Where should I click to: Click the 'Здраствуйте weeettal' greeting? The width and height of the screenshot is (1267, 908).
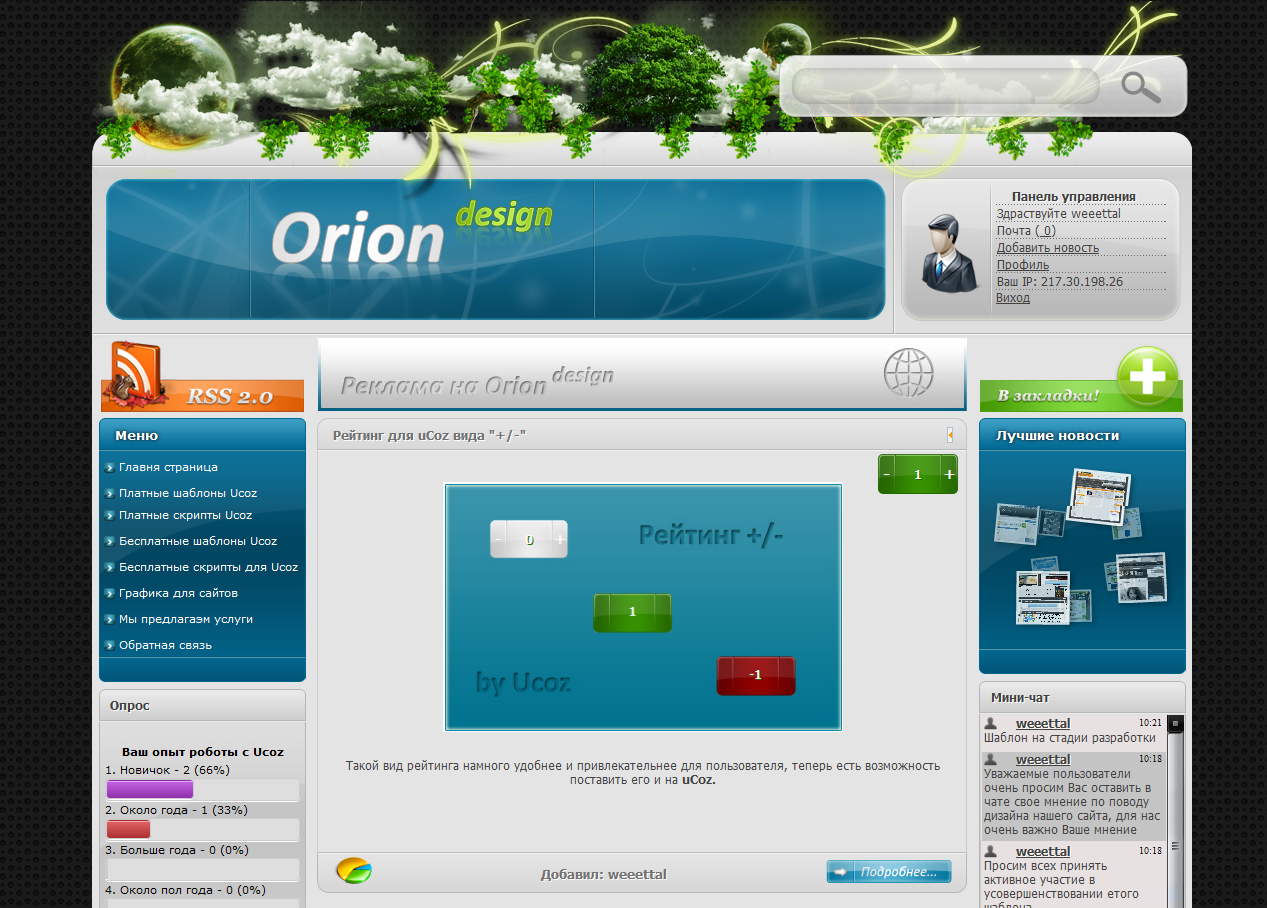click(x=1059, y=214)
